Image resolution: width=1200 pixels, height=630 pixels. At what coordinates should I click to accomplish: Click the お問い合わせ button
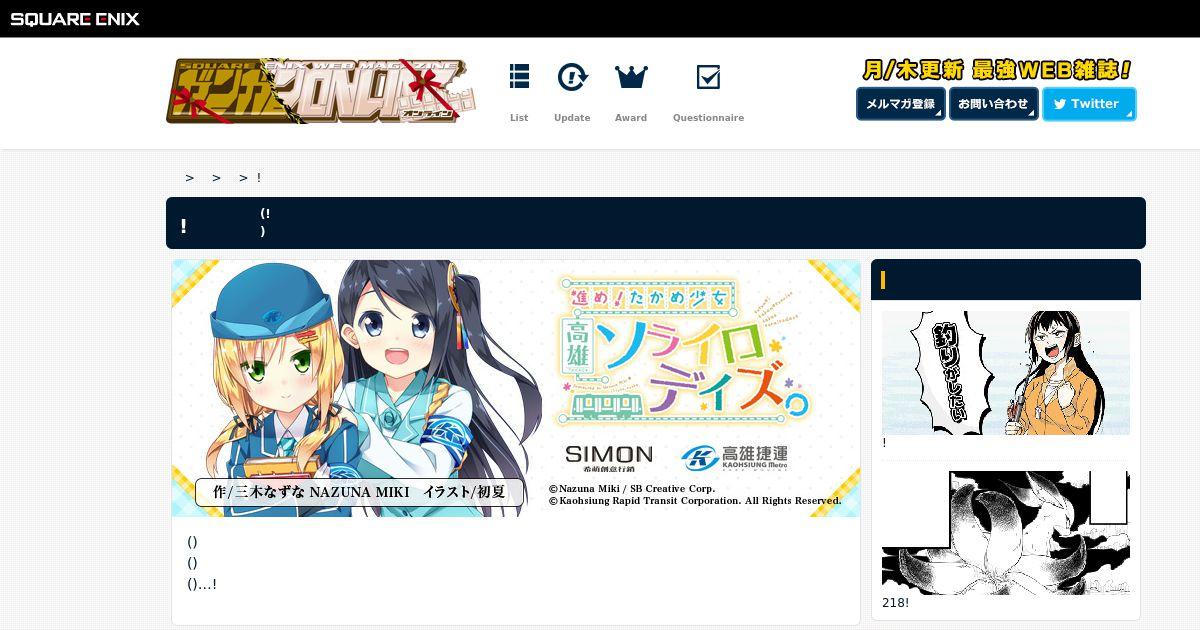pos(993,104)
